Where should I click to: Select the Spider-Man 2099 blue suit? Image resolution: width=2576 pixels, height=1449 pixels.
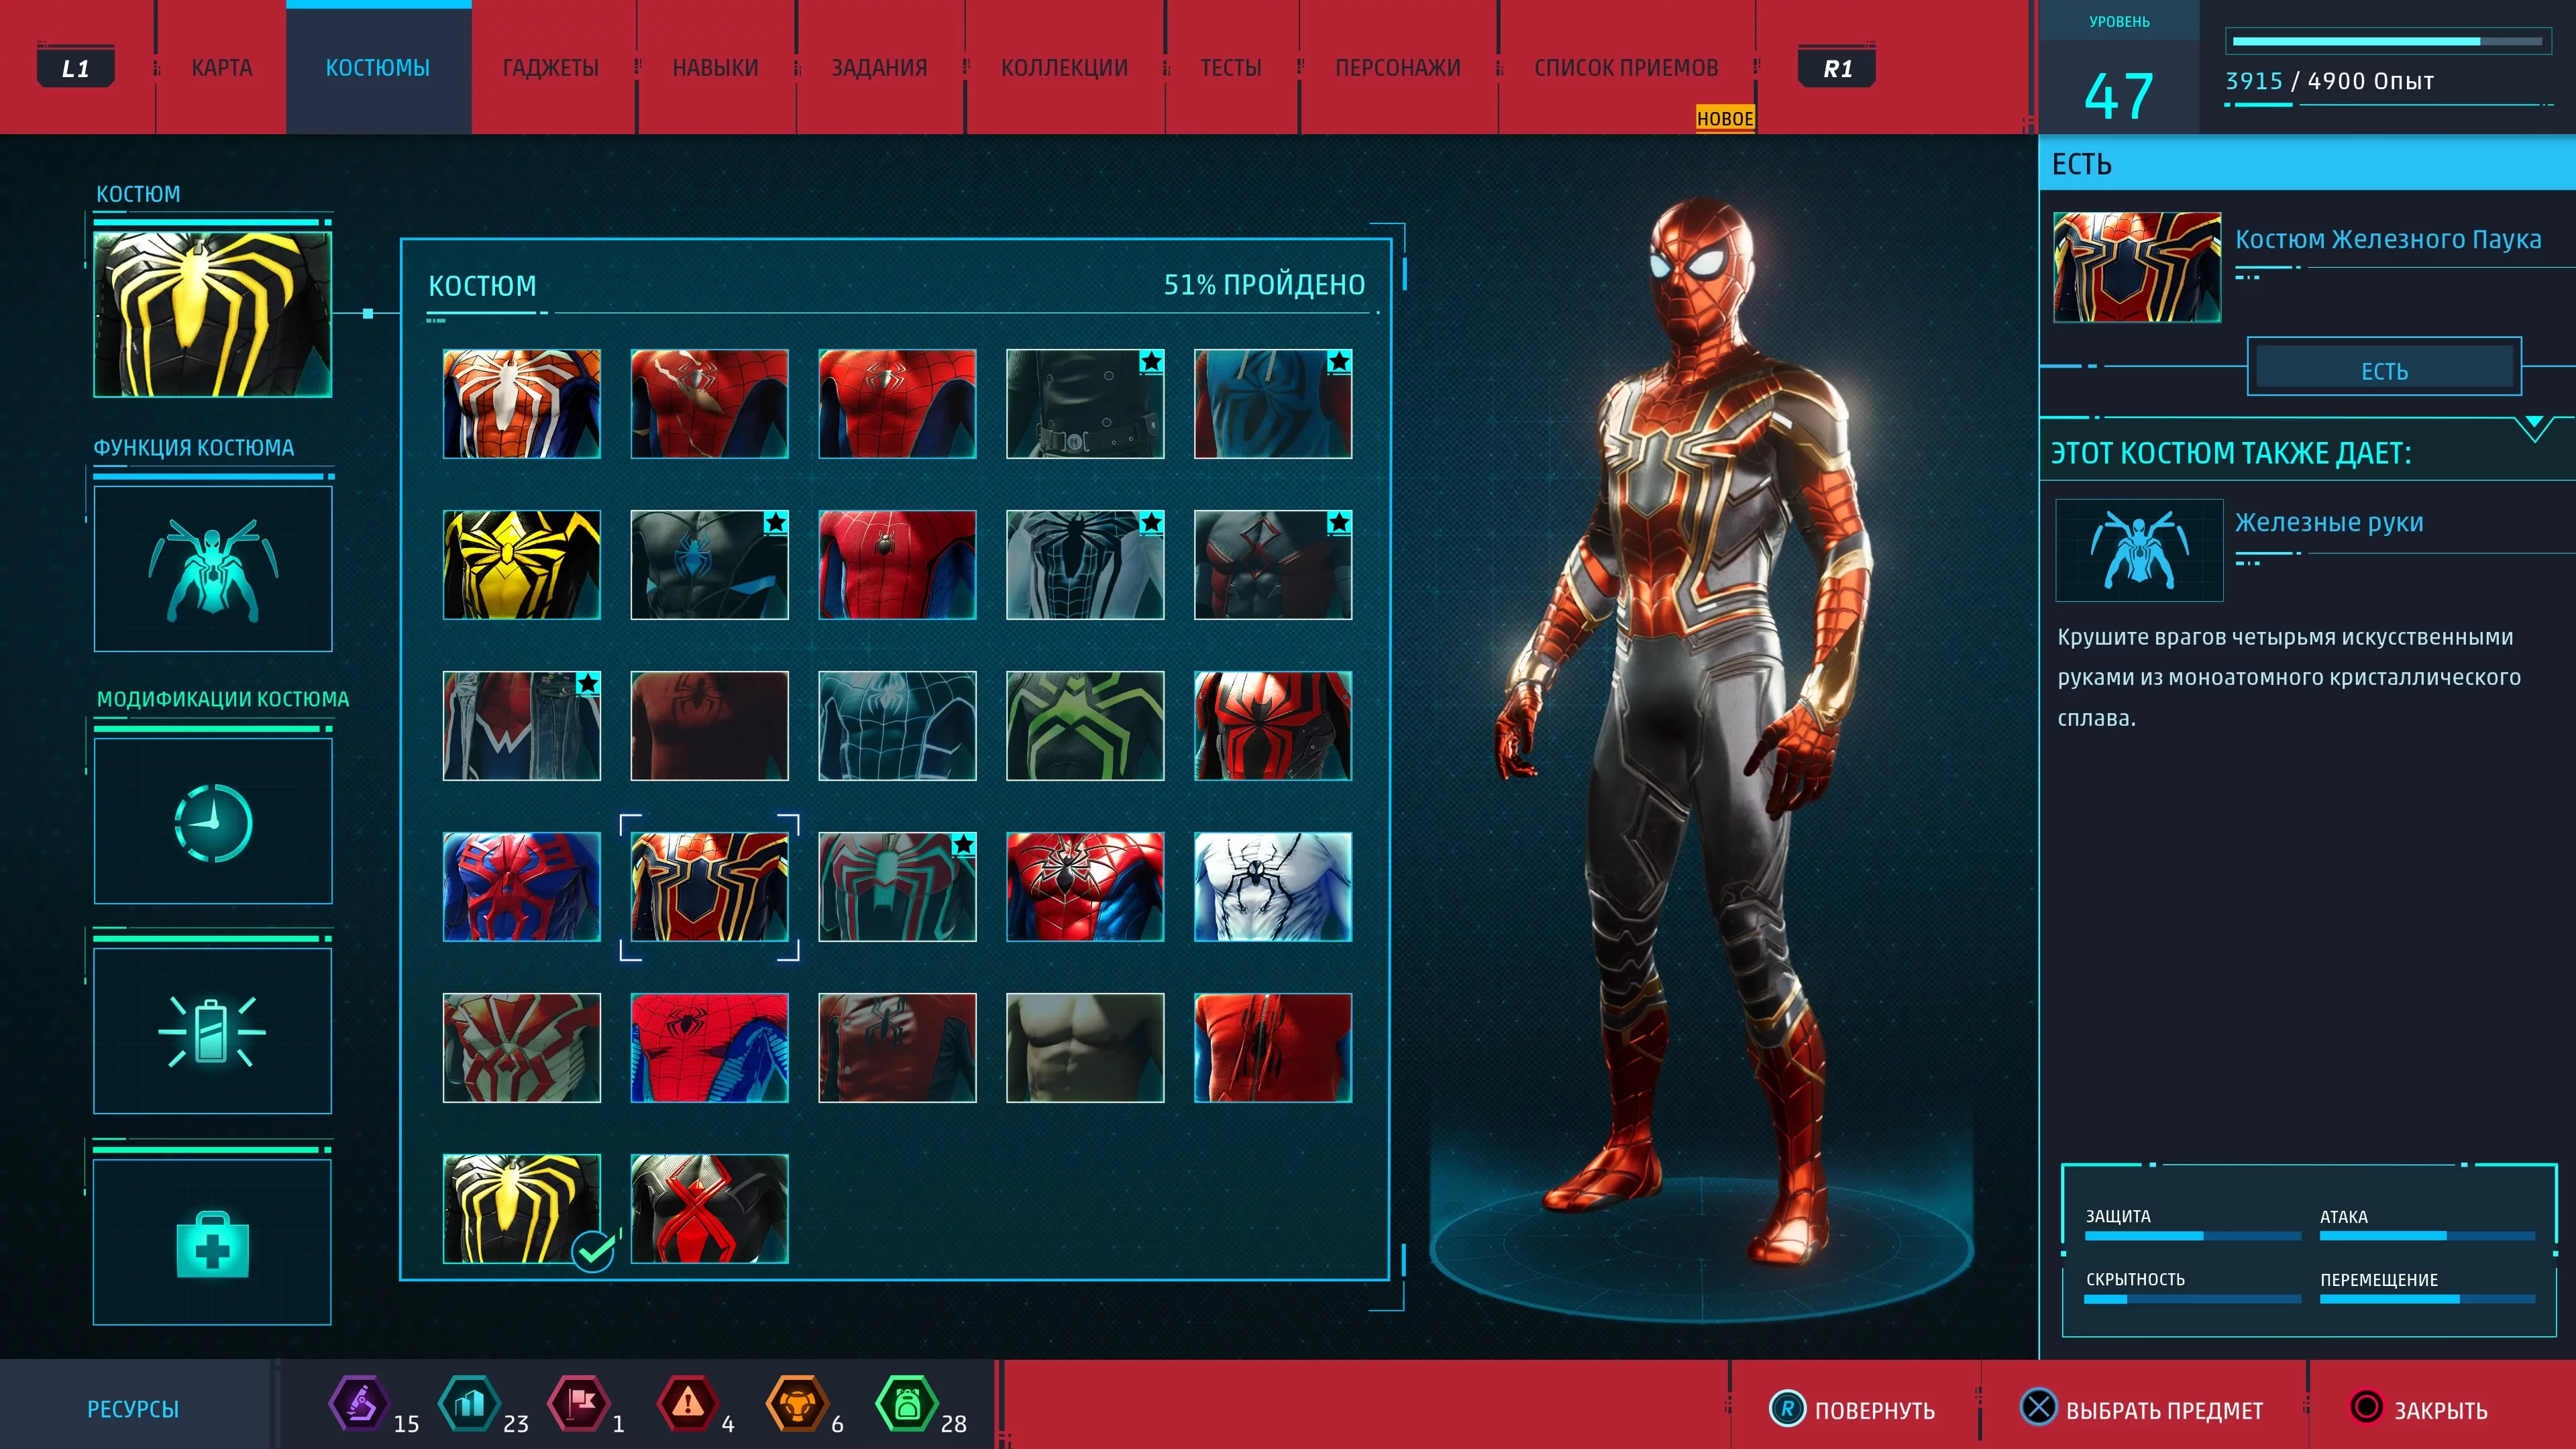pos(522,887)
